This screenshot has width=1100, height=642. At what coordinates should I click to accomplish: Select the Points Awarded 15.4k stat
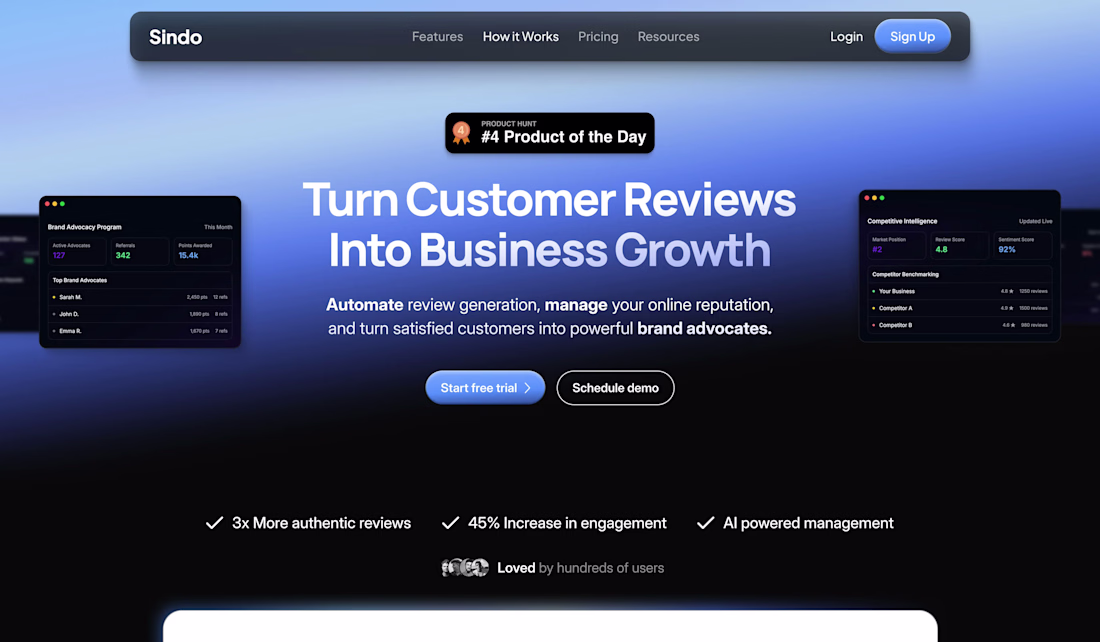(203, 251)
